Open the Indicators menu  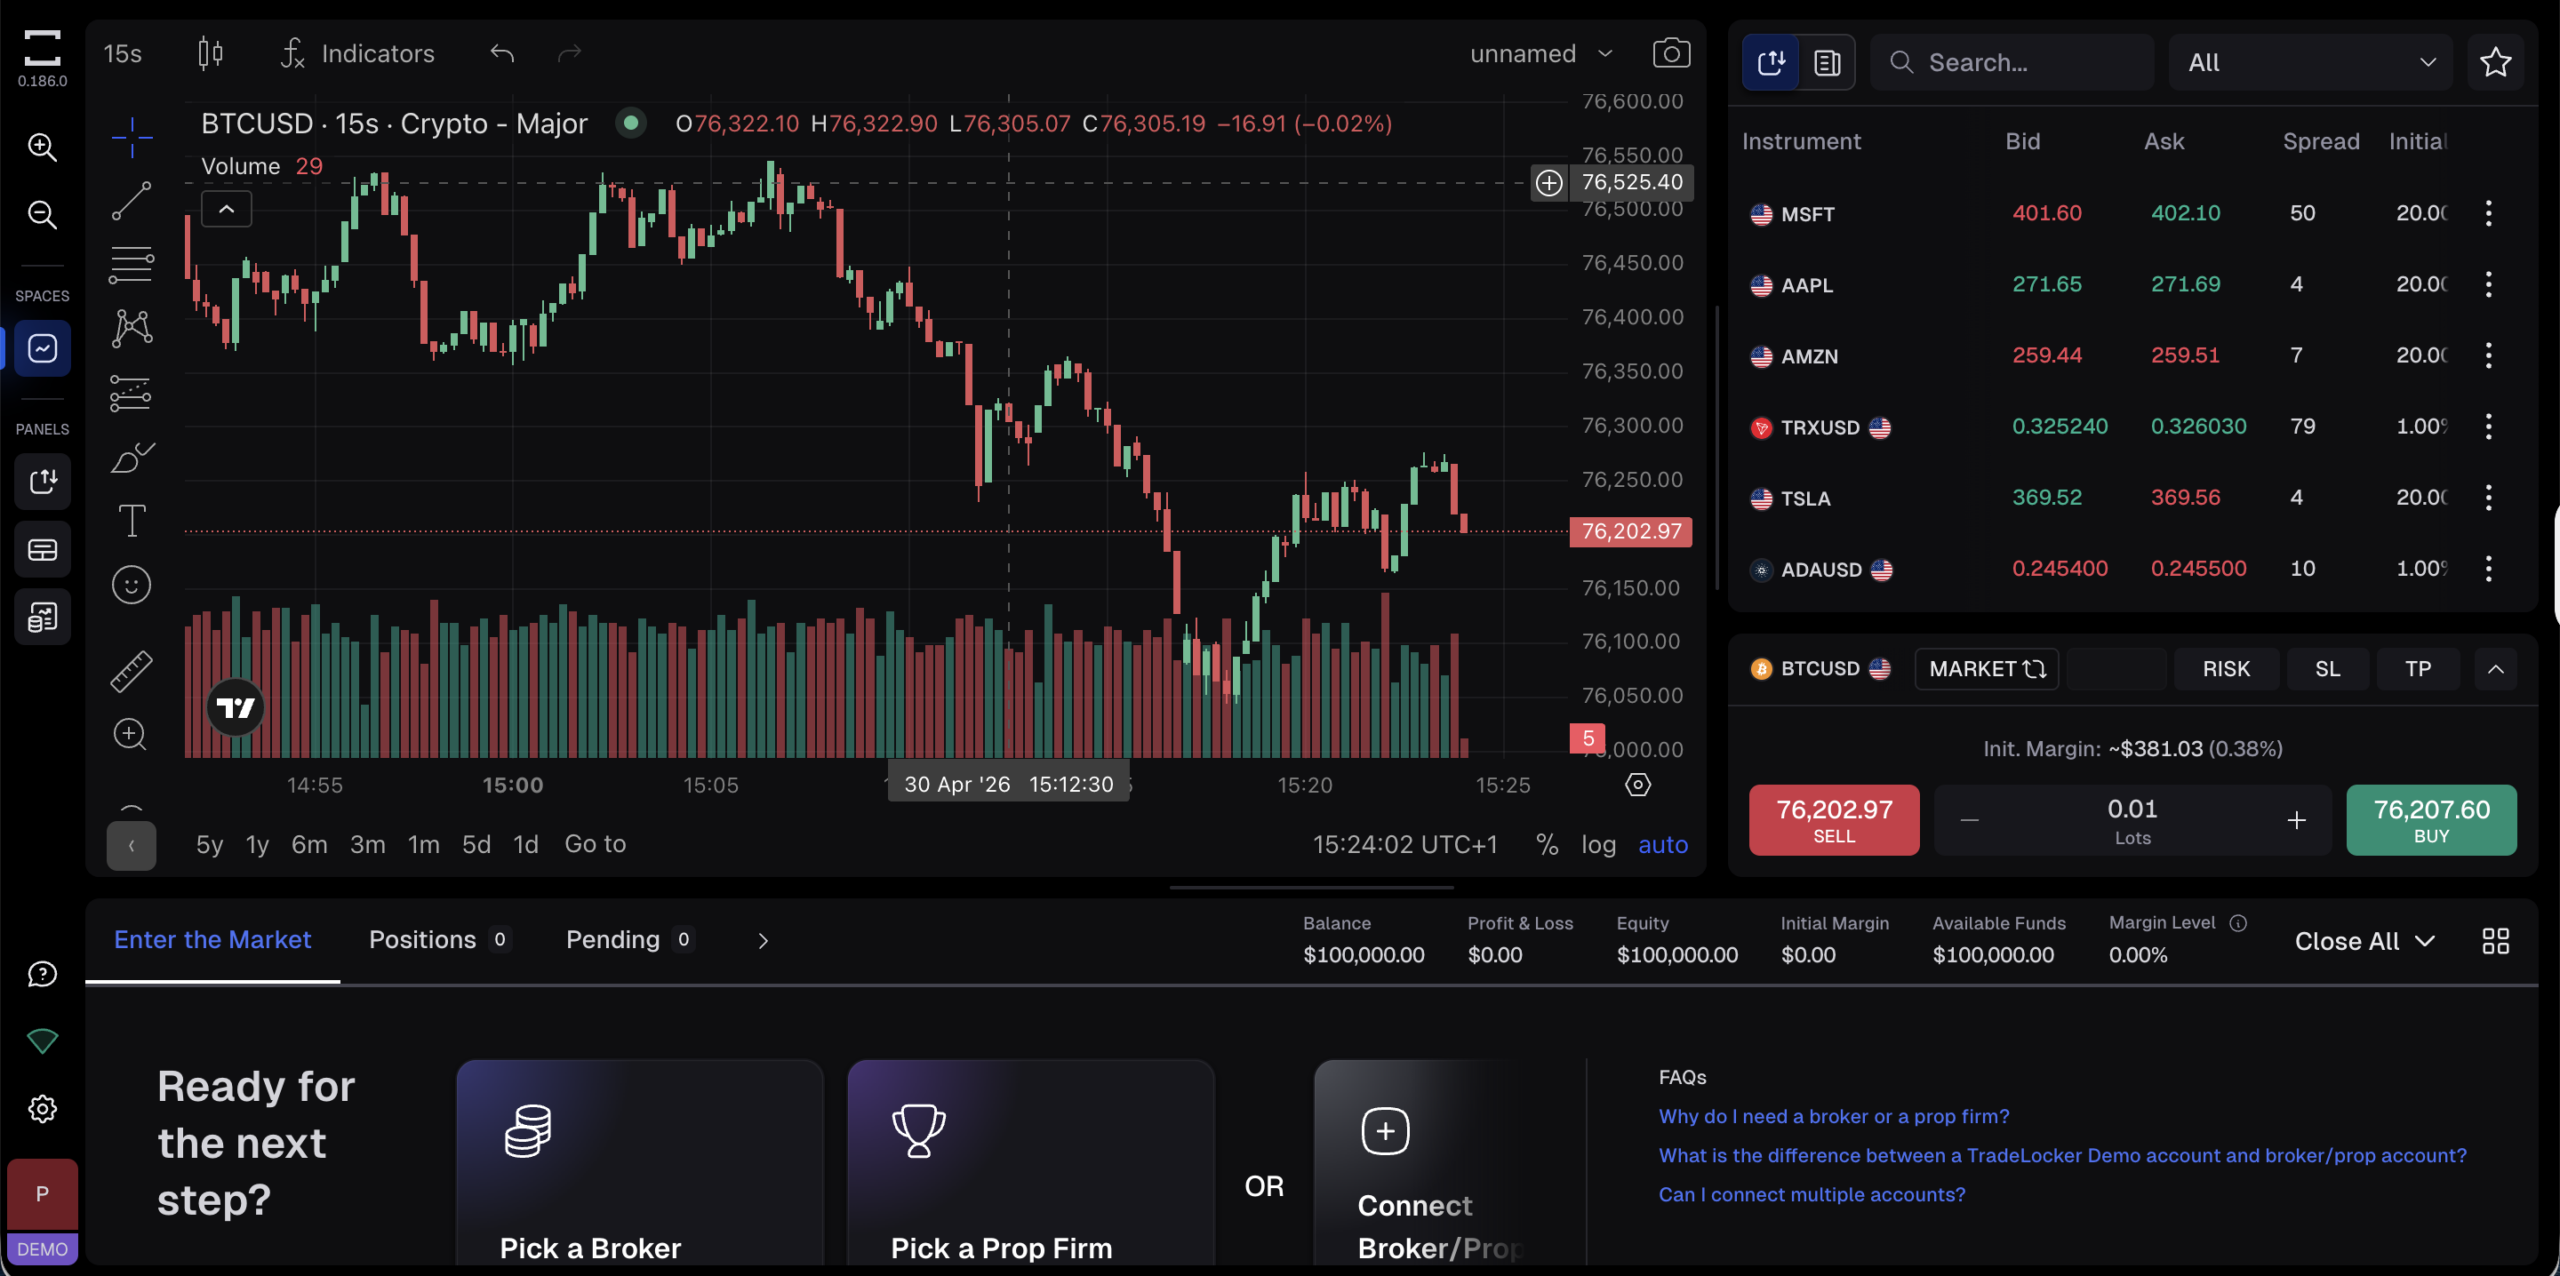tap(357, 53)
